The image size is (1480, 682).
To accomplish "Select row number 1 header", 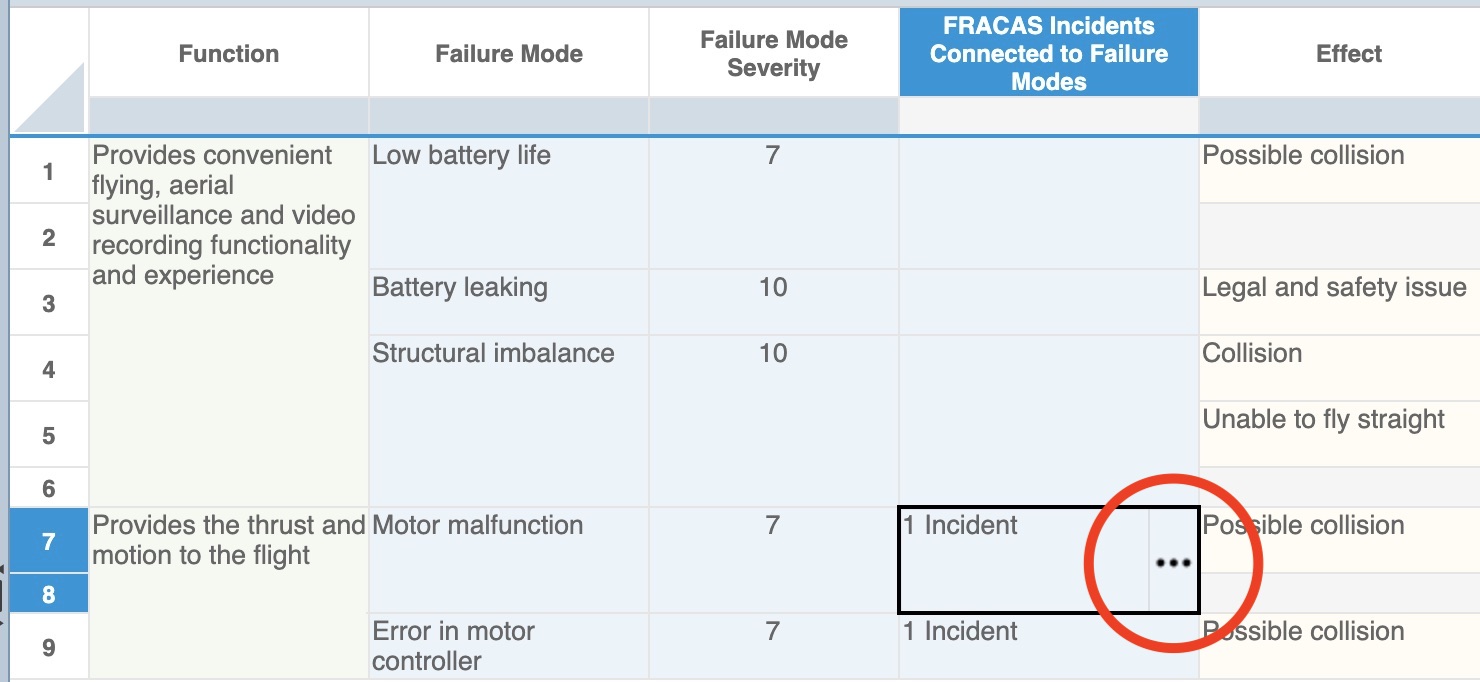I will (48, 171).
